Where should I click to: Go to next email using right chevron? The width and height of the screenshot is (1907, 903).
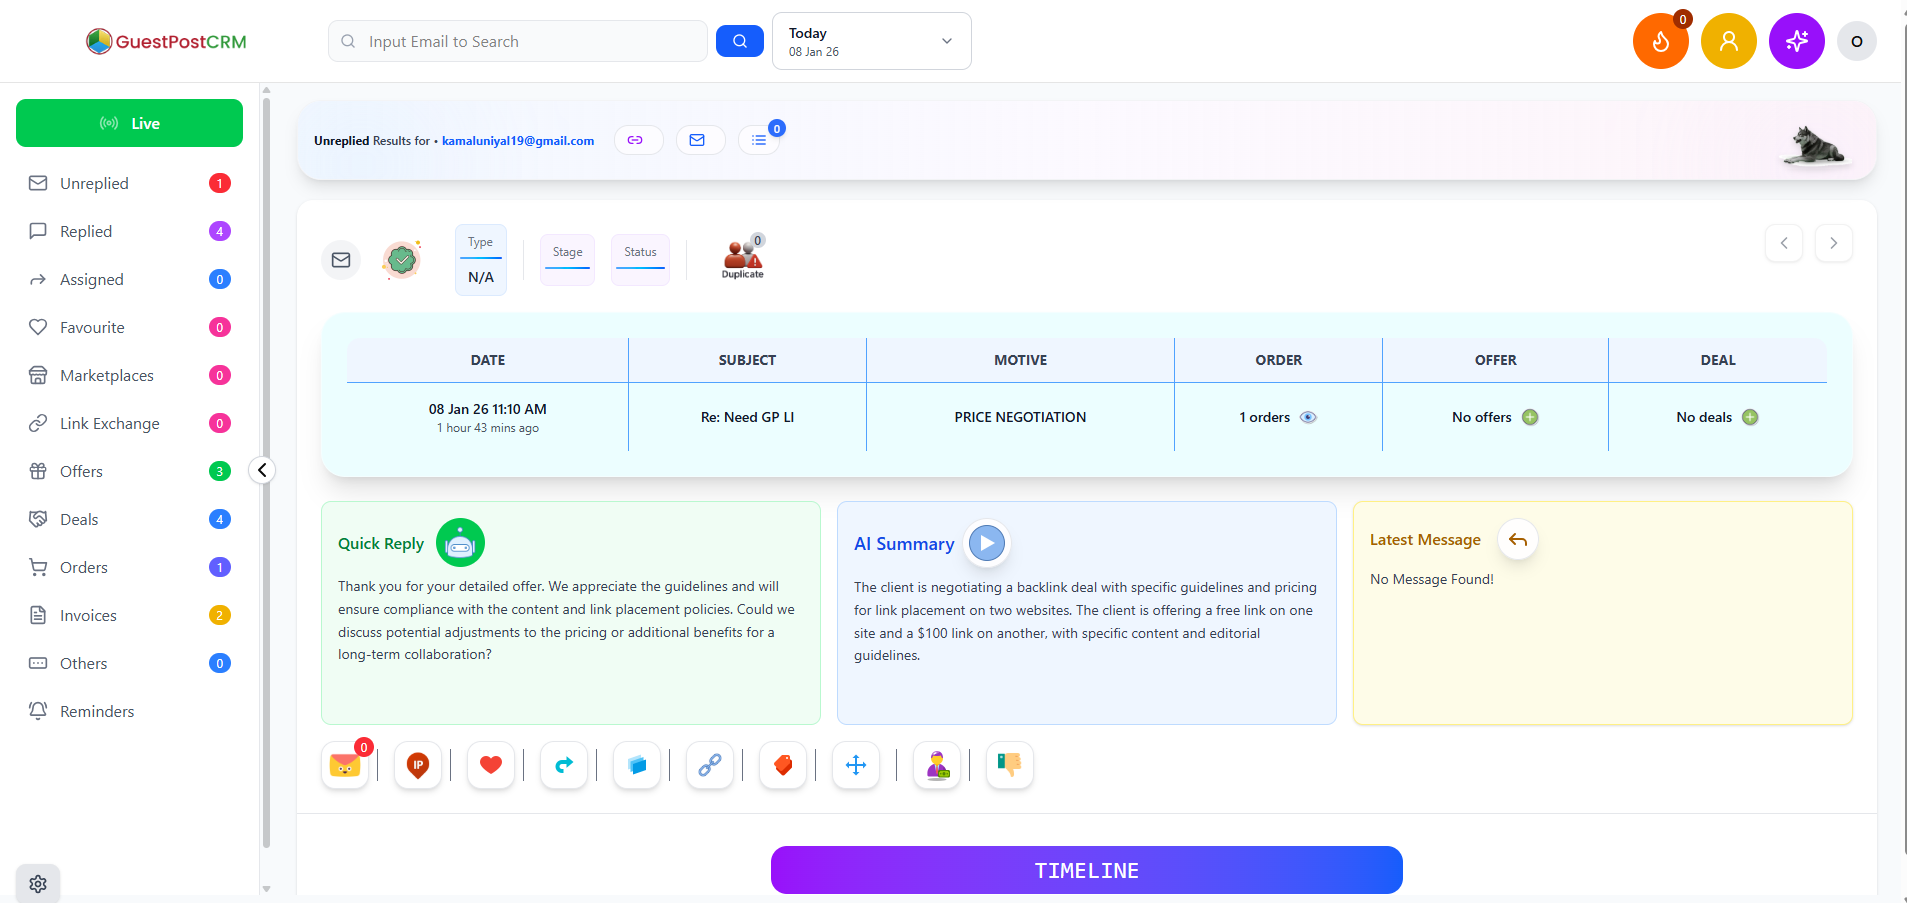pos(1833,243)
